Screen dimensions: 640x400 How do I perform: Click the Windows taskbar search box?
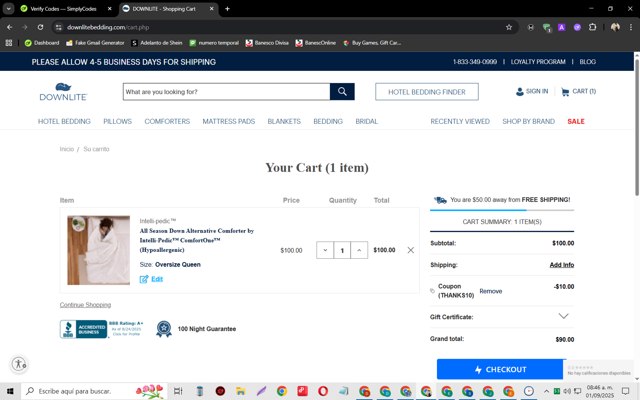pyautogui.click(x=94, y=391)
